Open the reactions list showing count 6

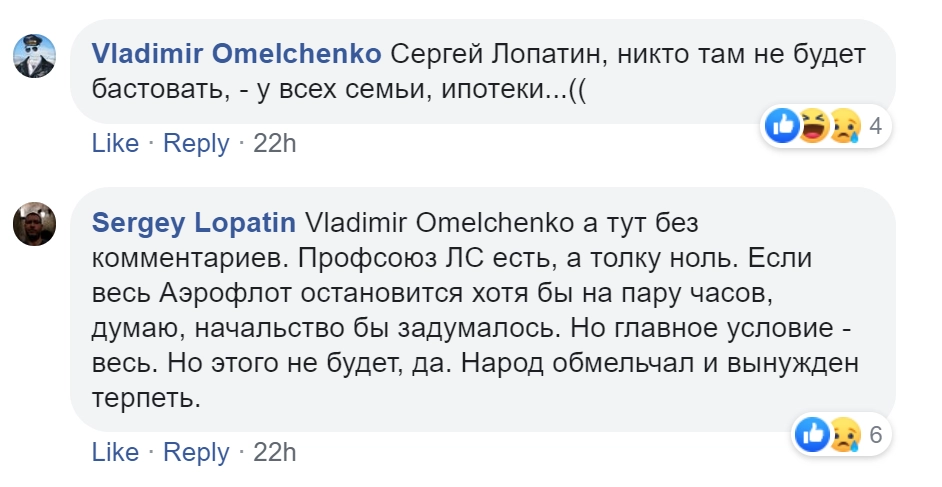click(x=875, y=435)
